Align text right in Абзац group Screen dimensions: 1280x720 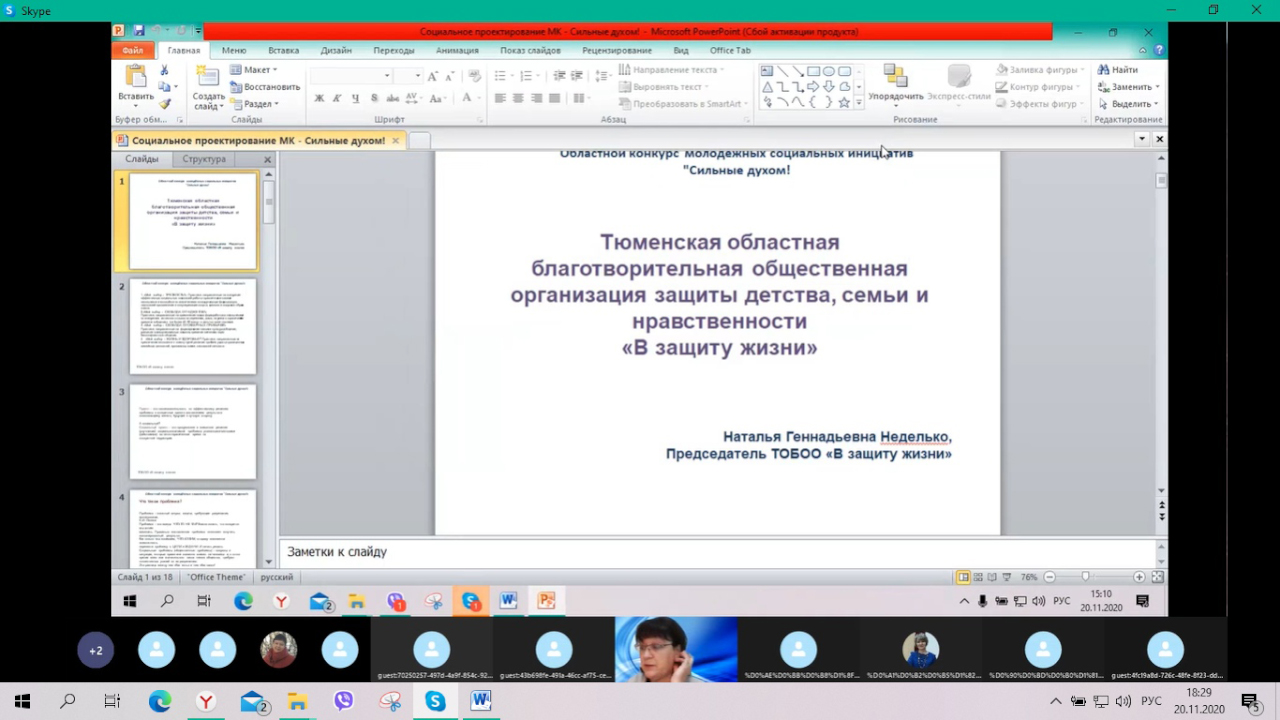pos(536,98)
